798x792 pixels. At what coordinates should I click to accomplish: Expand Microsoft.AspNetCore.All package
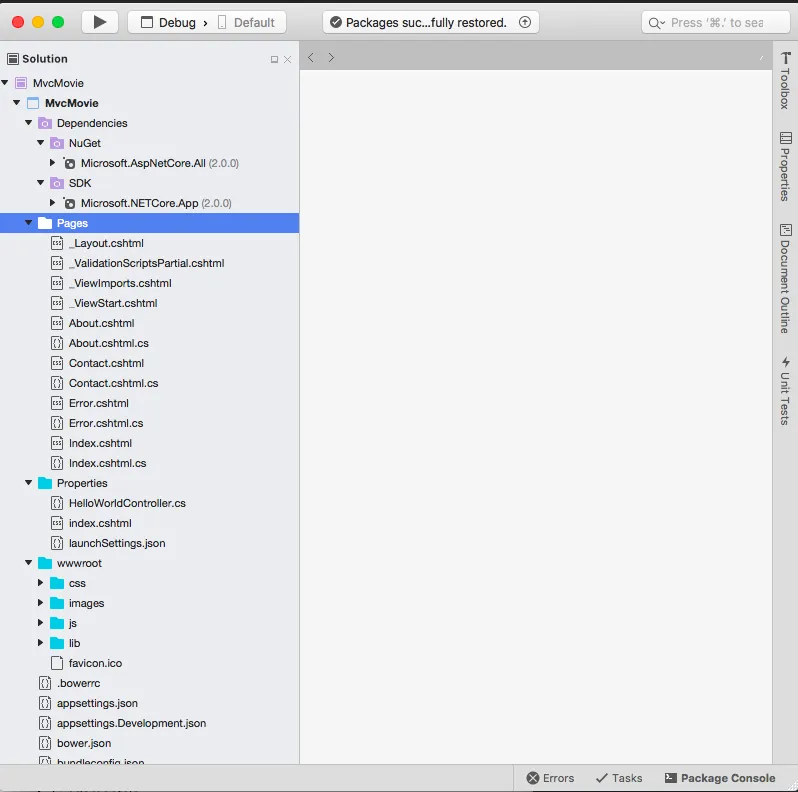pyautogui.click(x=52, y=162)
